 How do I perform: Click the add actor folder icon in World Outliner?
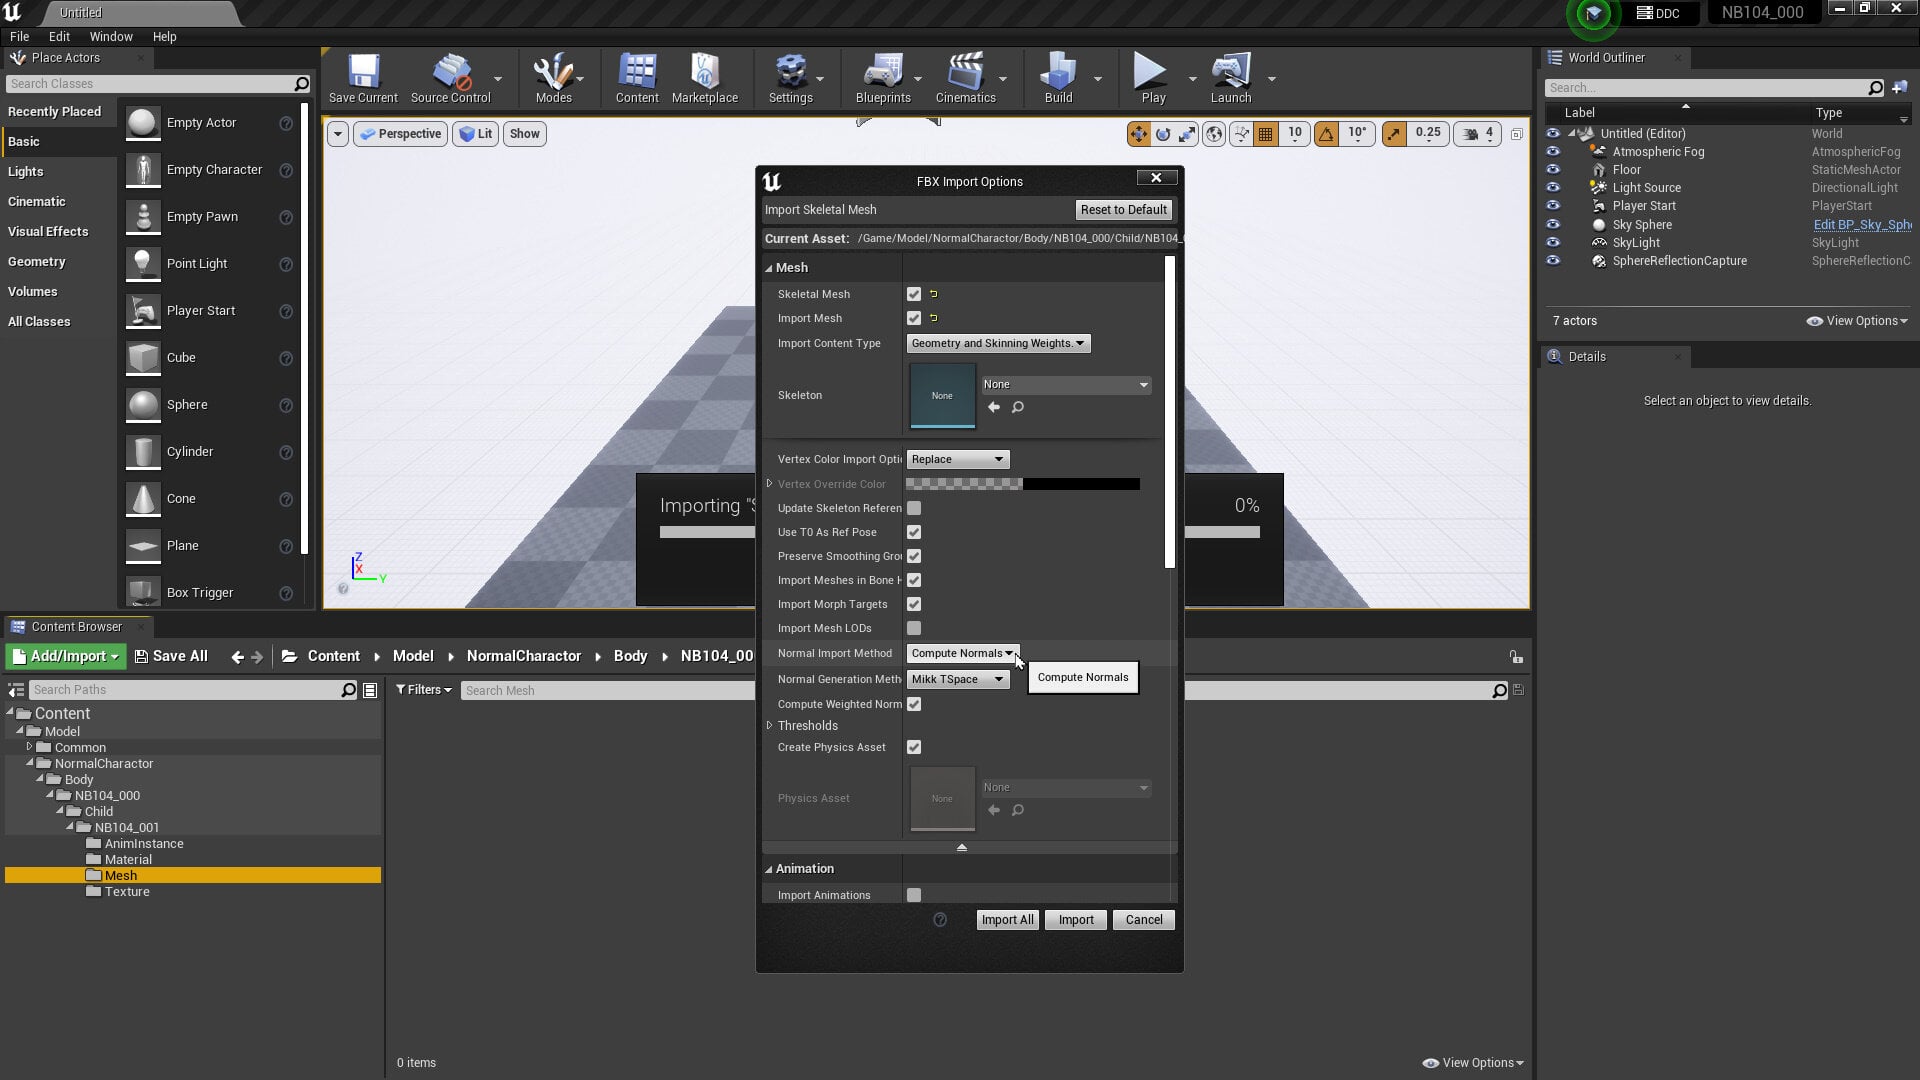(x=1900, y=88)
